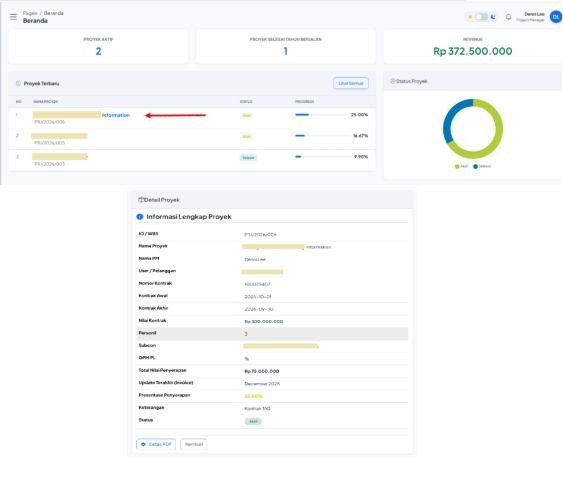The image size is (563, 481).
Task: Click the Kembali button
Action: coord(194,444)
